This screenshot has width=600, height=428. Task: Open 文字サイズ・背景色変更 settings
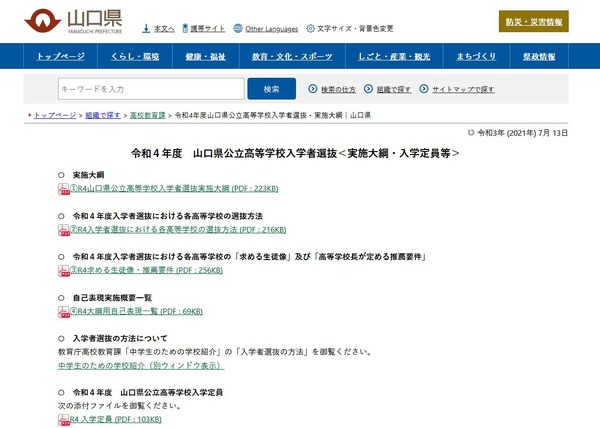tap(355, 29)
